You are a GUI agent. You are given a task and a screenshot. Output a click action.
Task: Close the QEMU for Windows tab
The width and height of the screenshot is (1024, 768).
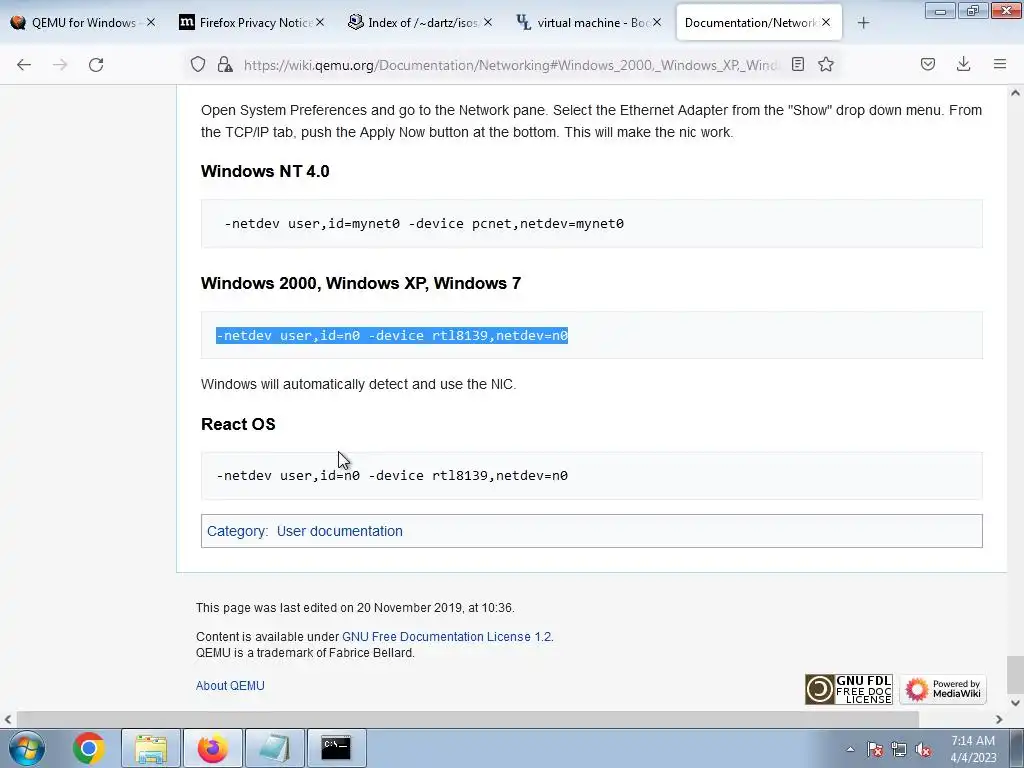click(151, 22)
